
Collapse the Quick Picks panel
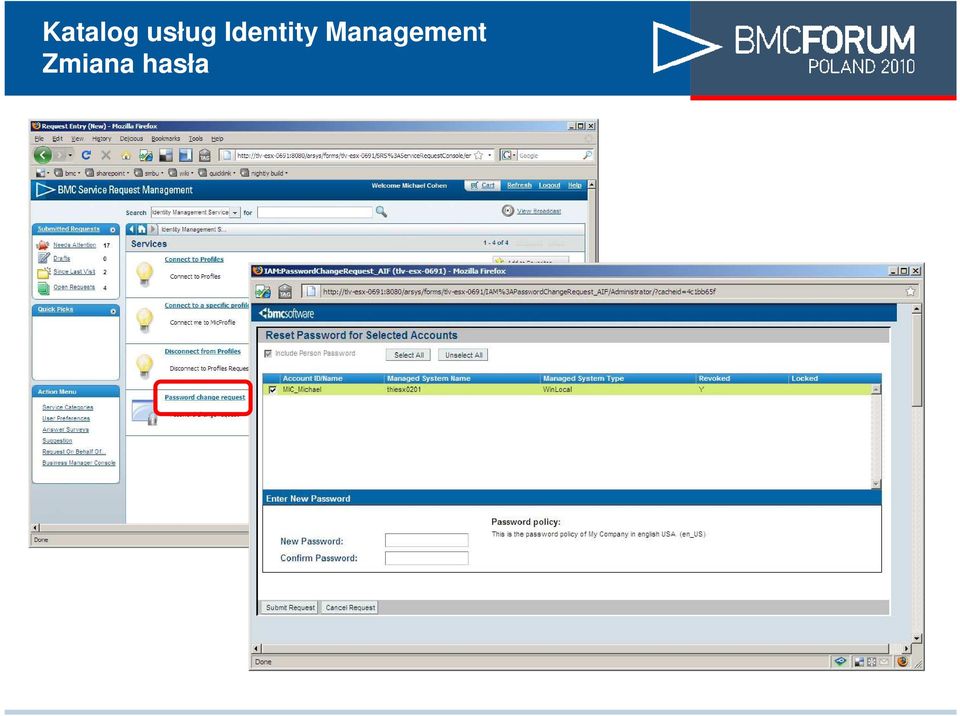coord(113,311)
